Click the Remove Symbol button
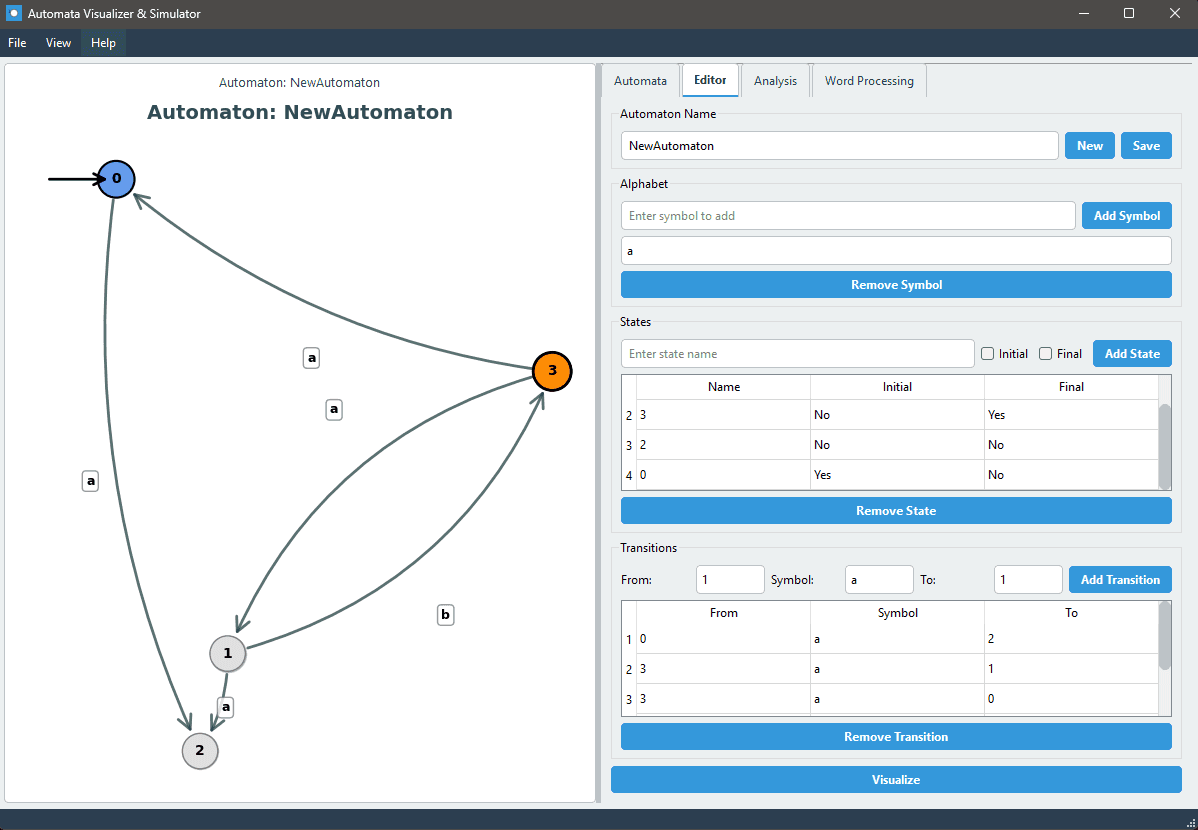This screenshot has width=1198, height=830. 896,285
